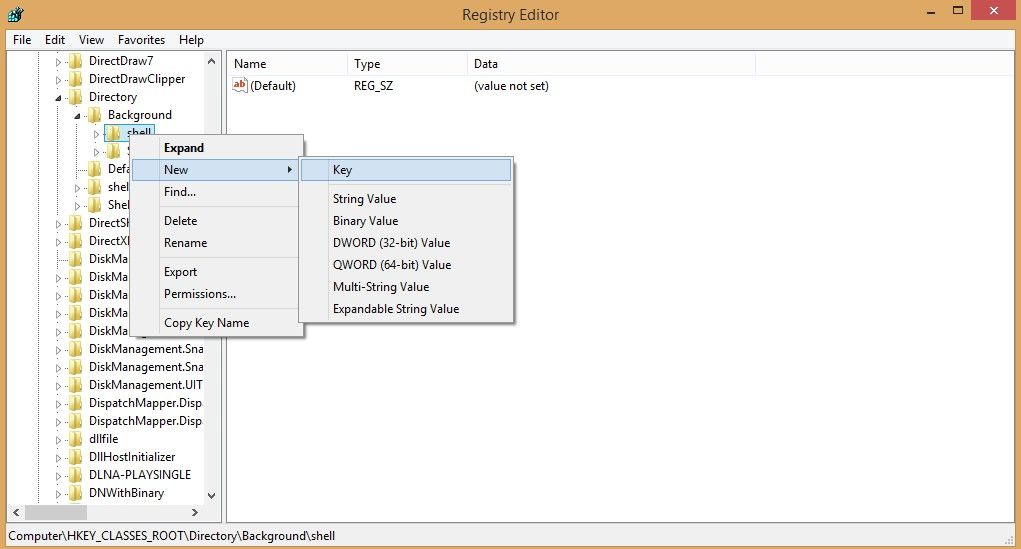Choose Copy Key Name

pos(217,323)
